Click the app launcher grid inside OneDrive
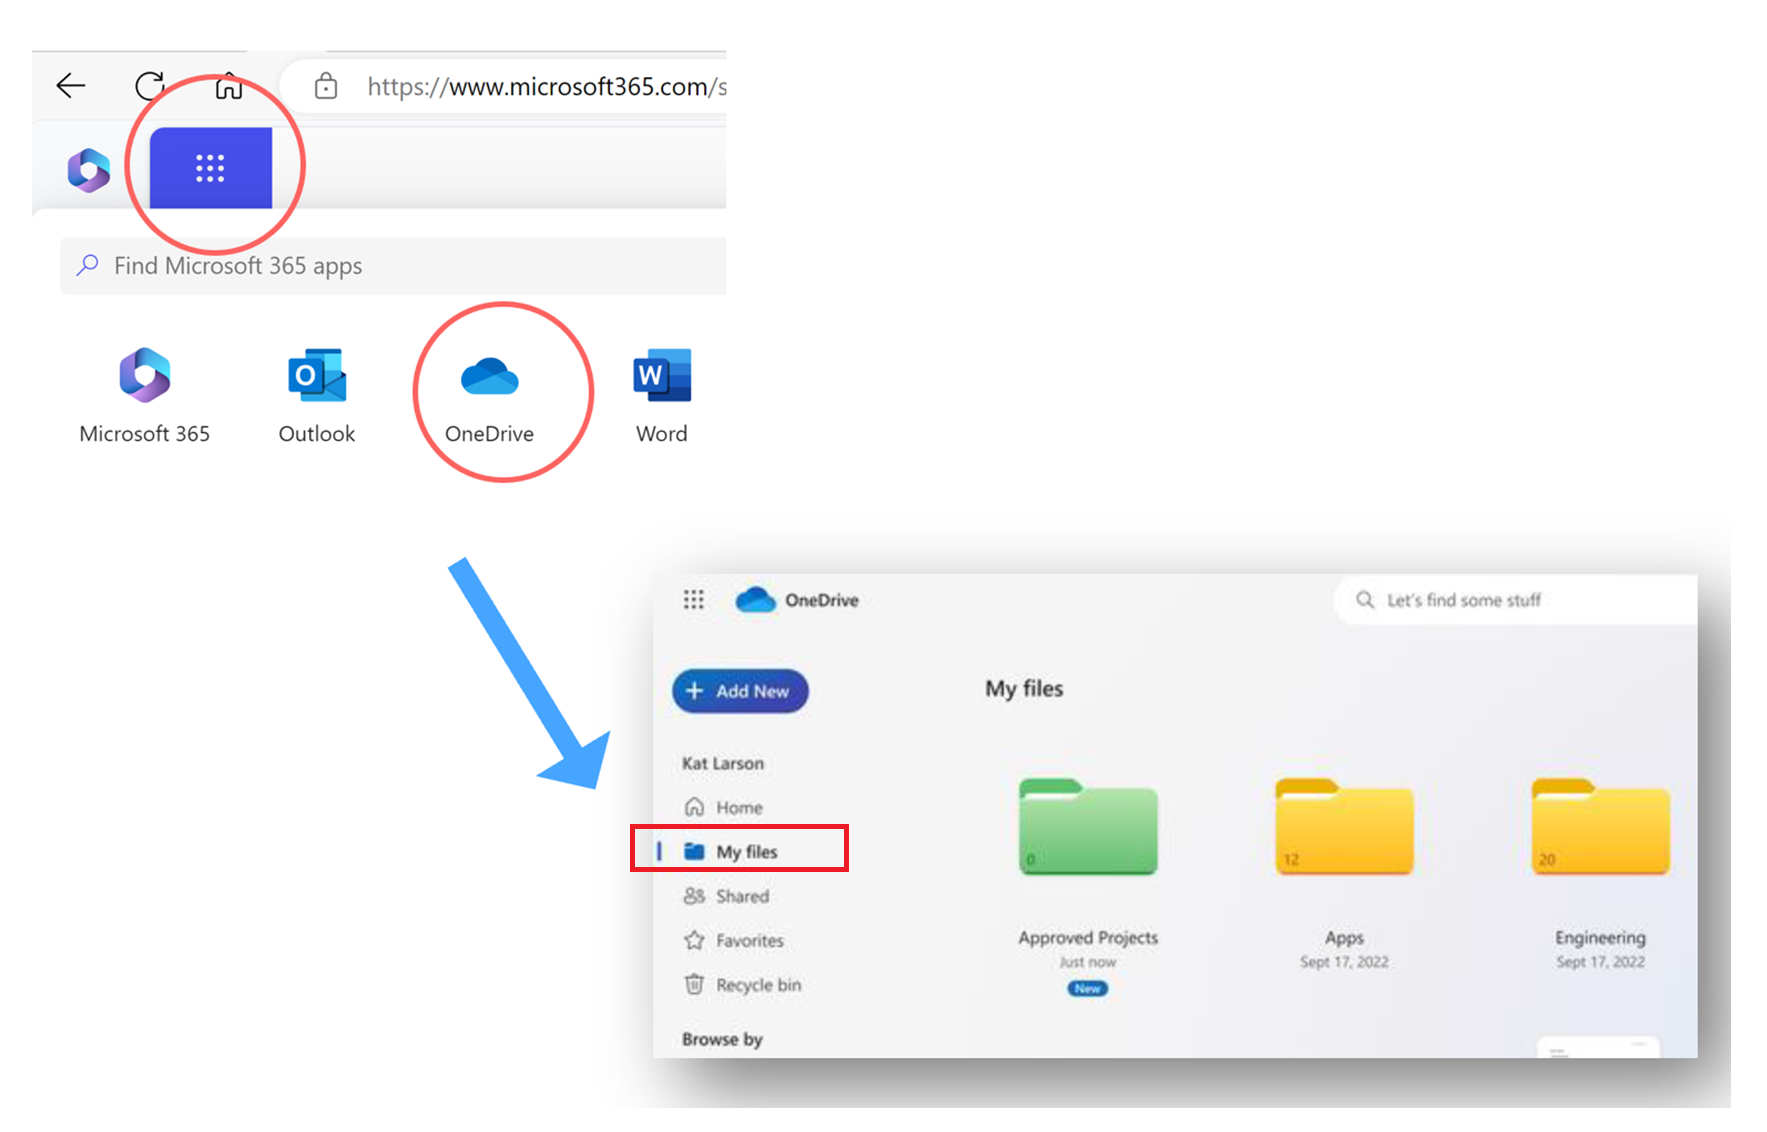 [x=694, y=599]
